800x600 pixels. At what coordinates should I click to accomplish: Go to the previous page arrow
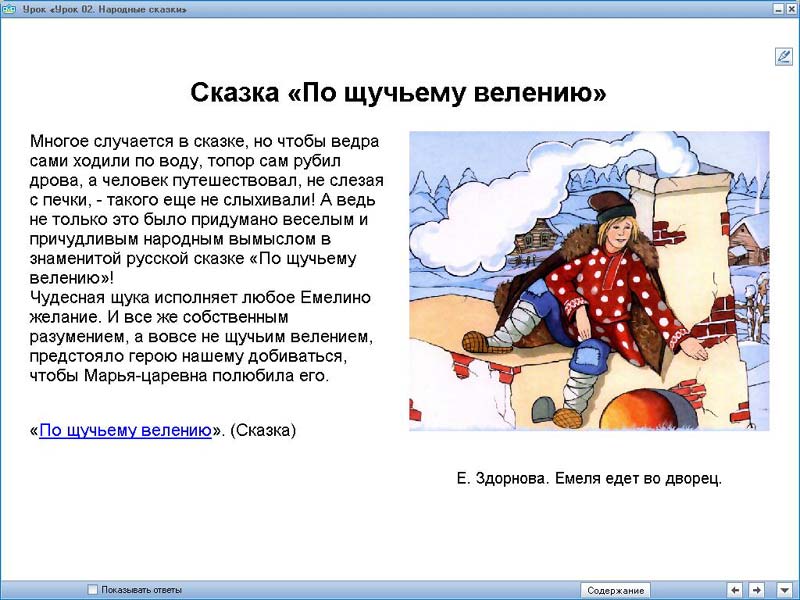point(735,590)
